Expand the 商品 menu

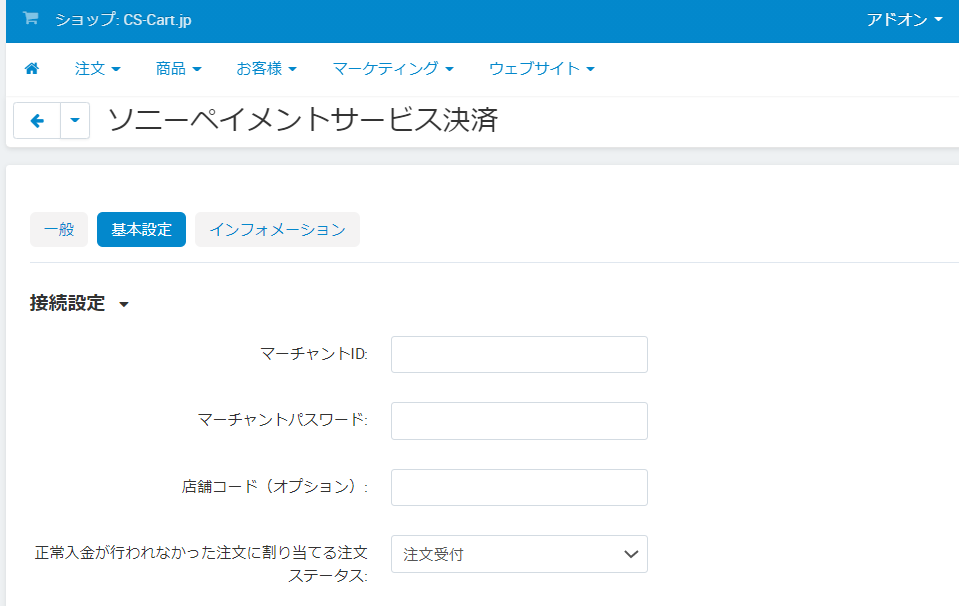178,69
